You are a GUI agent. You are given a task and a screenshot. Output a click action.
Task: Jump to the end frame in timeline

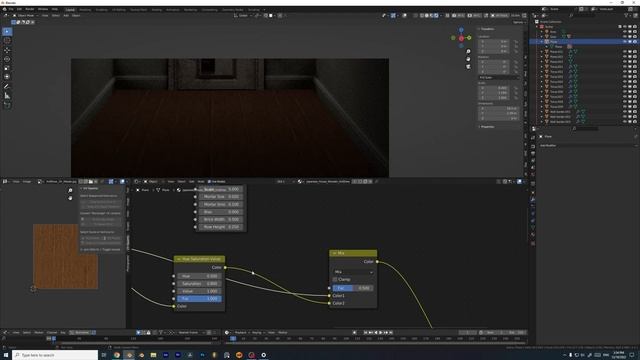[x=391, y=333]
